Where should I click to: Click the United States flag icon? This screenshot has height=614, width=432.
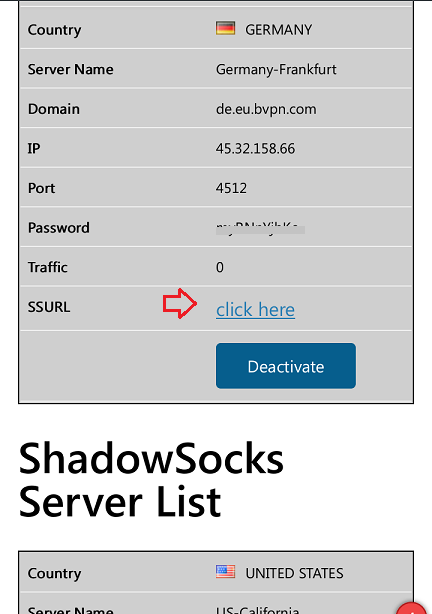tap(226, 572)
